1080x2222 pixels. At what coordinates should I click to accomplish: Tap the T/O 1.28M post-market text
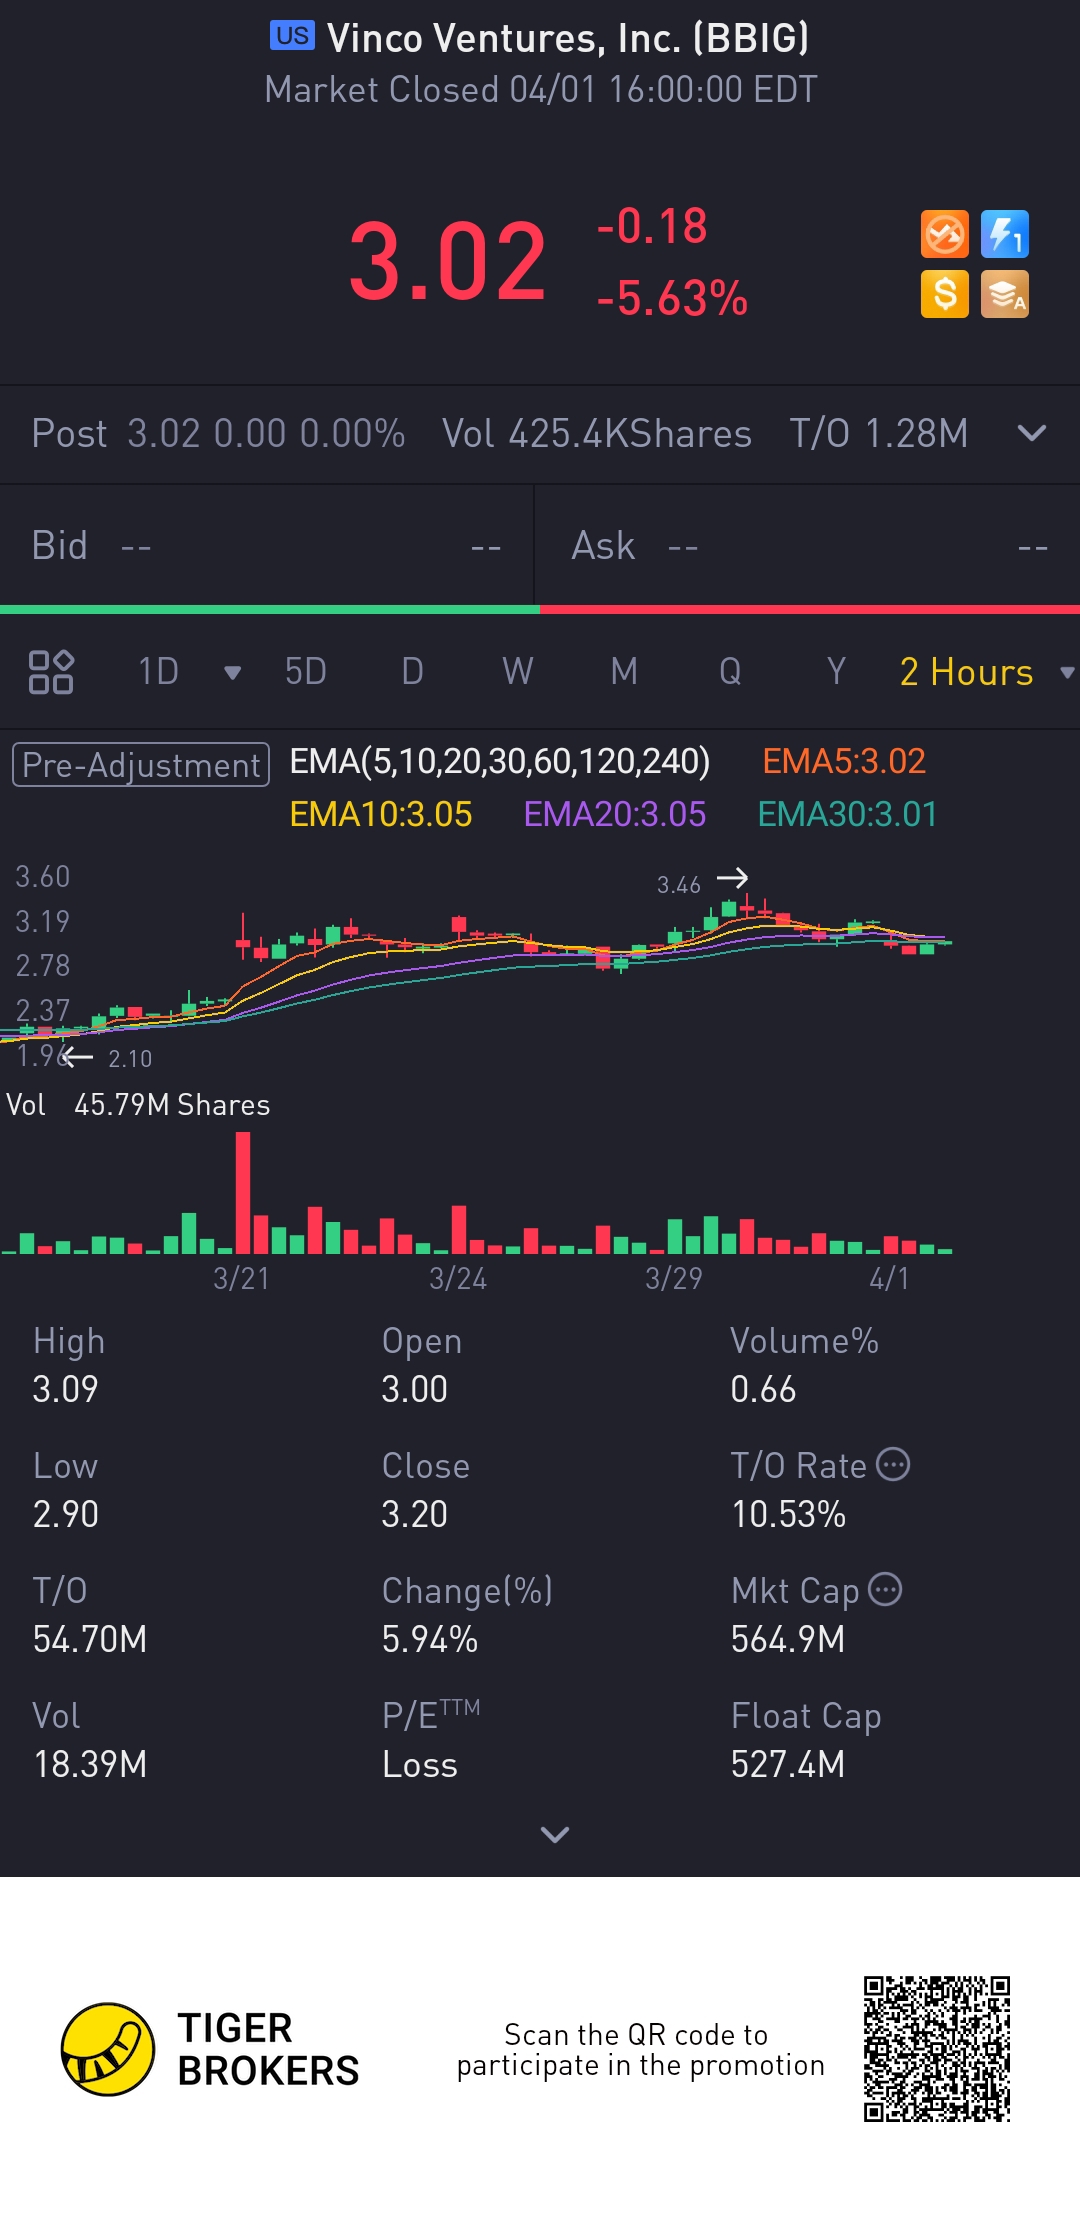879,434
